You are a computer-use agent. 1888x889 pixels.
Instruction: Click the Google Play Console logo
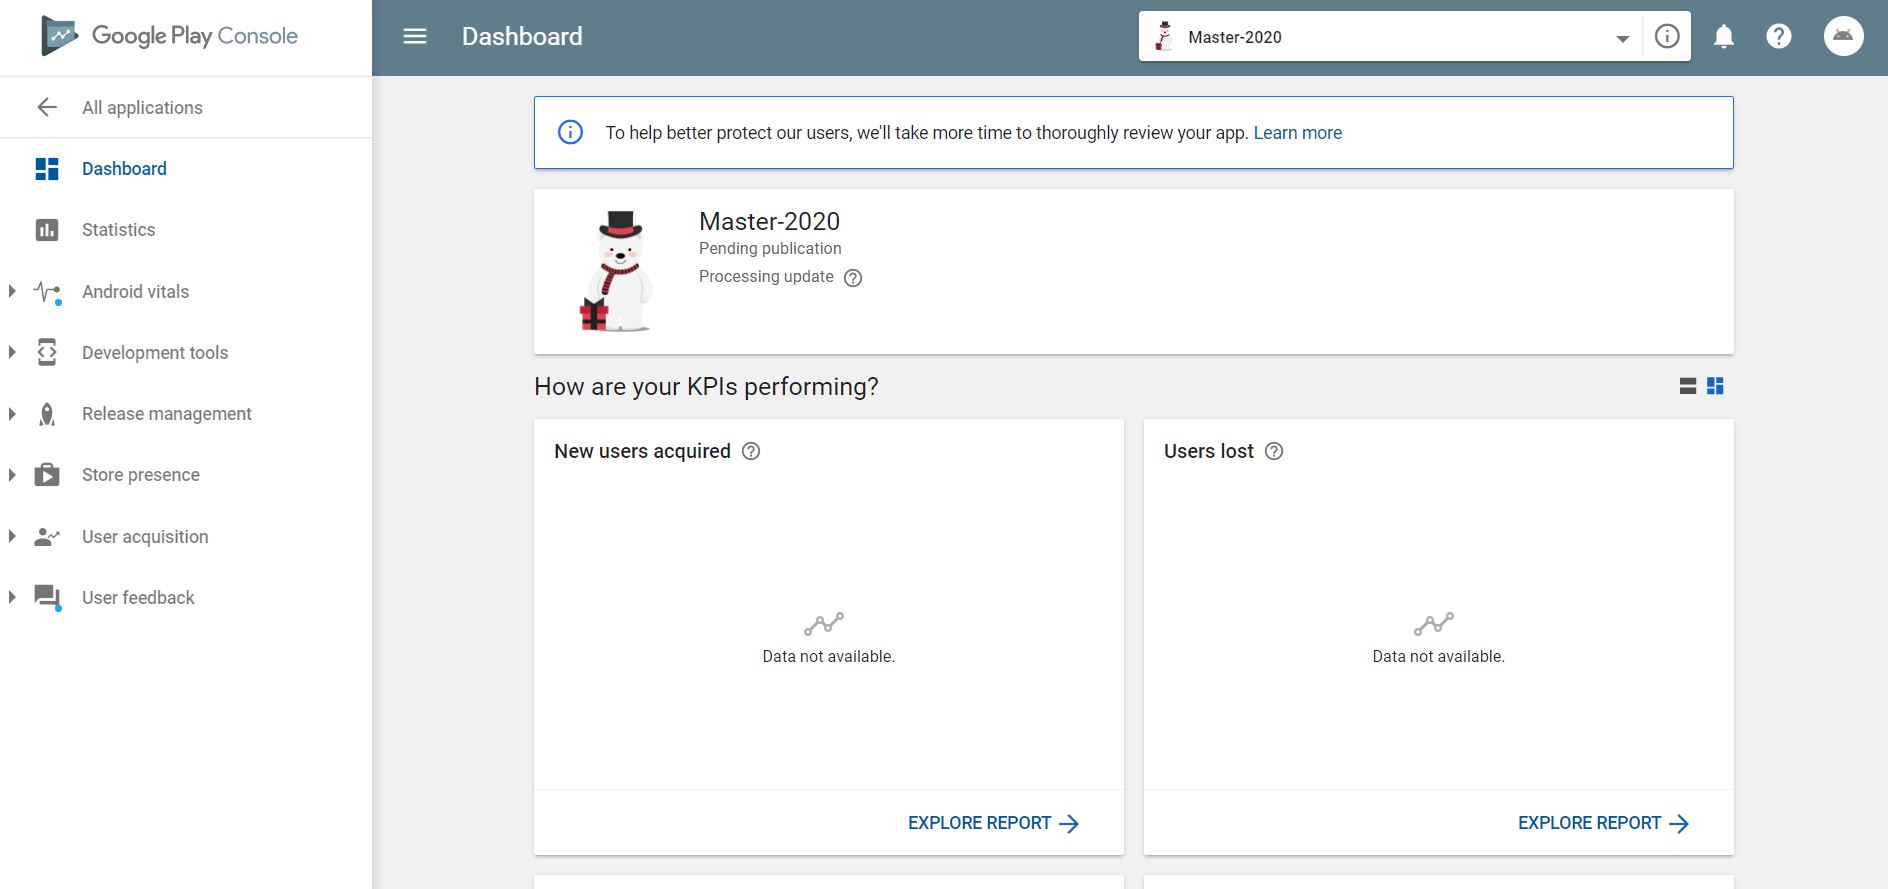pyautogui.click(x=169, y=36)
